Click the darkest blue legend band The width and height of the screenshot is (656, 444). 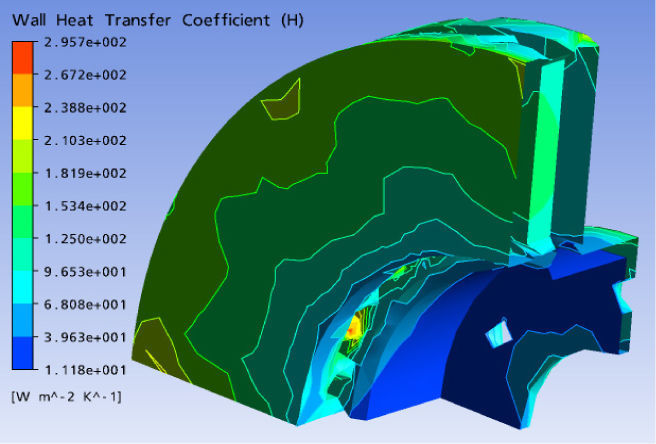pos(26,353)
